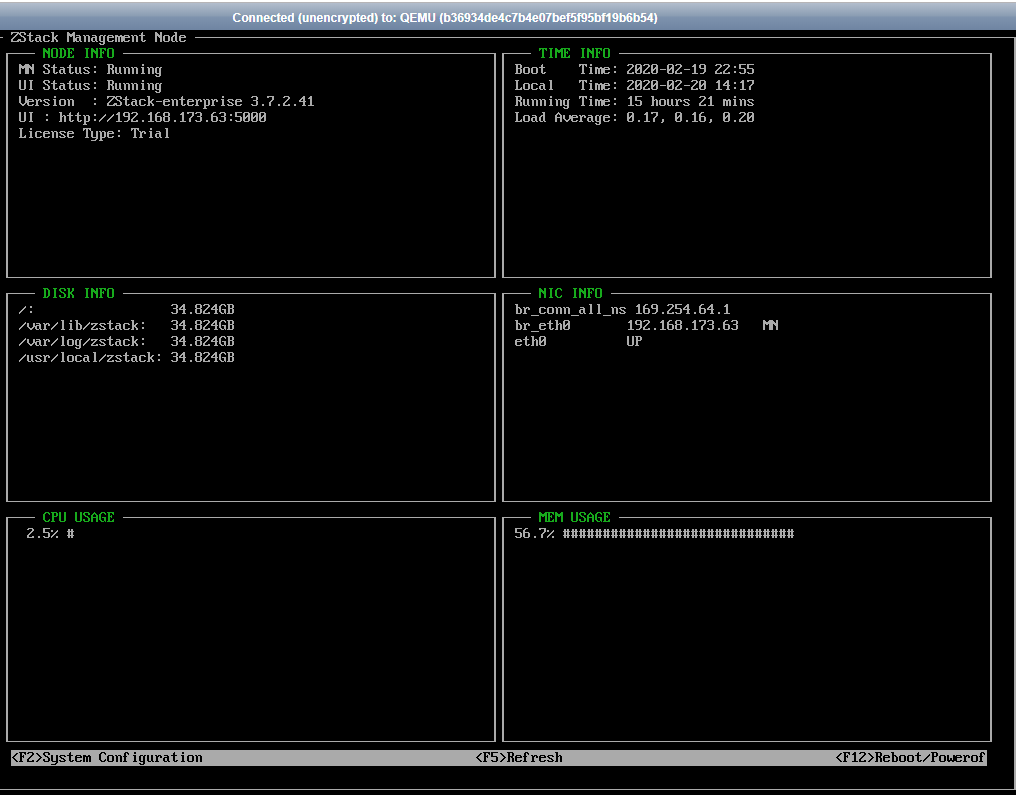Click the MEM USAGE panel heading
Viewport: 1016px width, 795px height.
[x=574, y=517]
